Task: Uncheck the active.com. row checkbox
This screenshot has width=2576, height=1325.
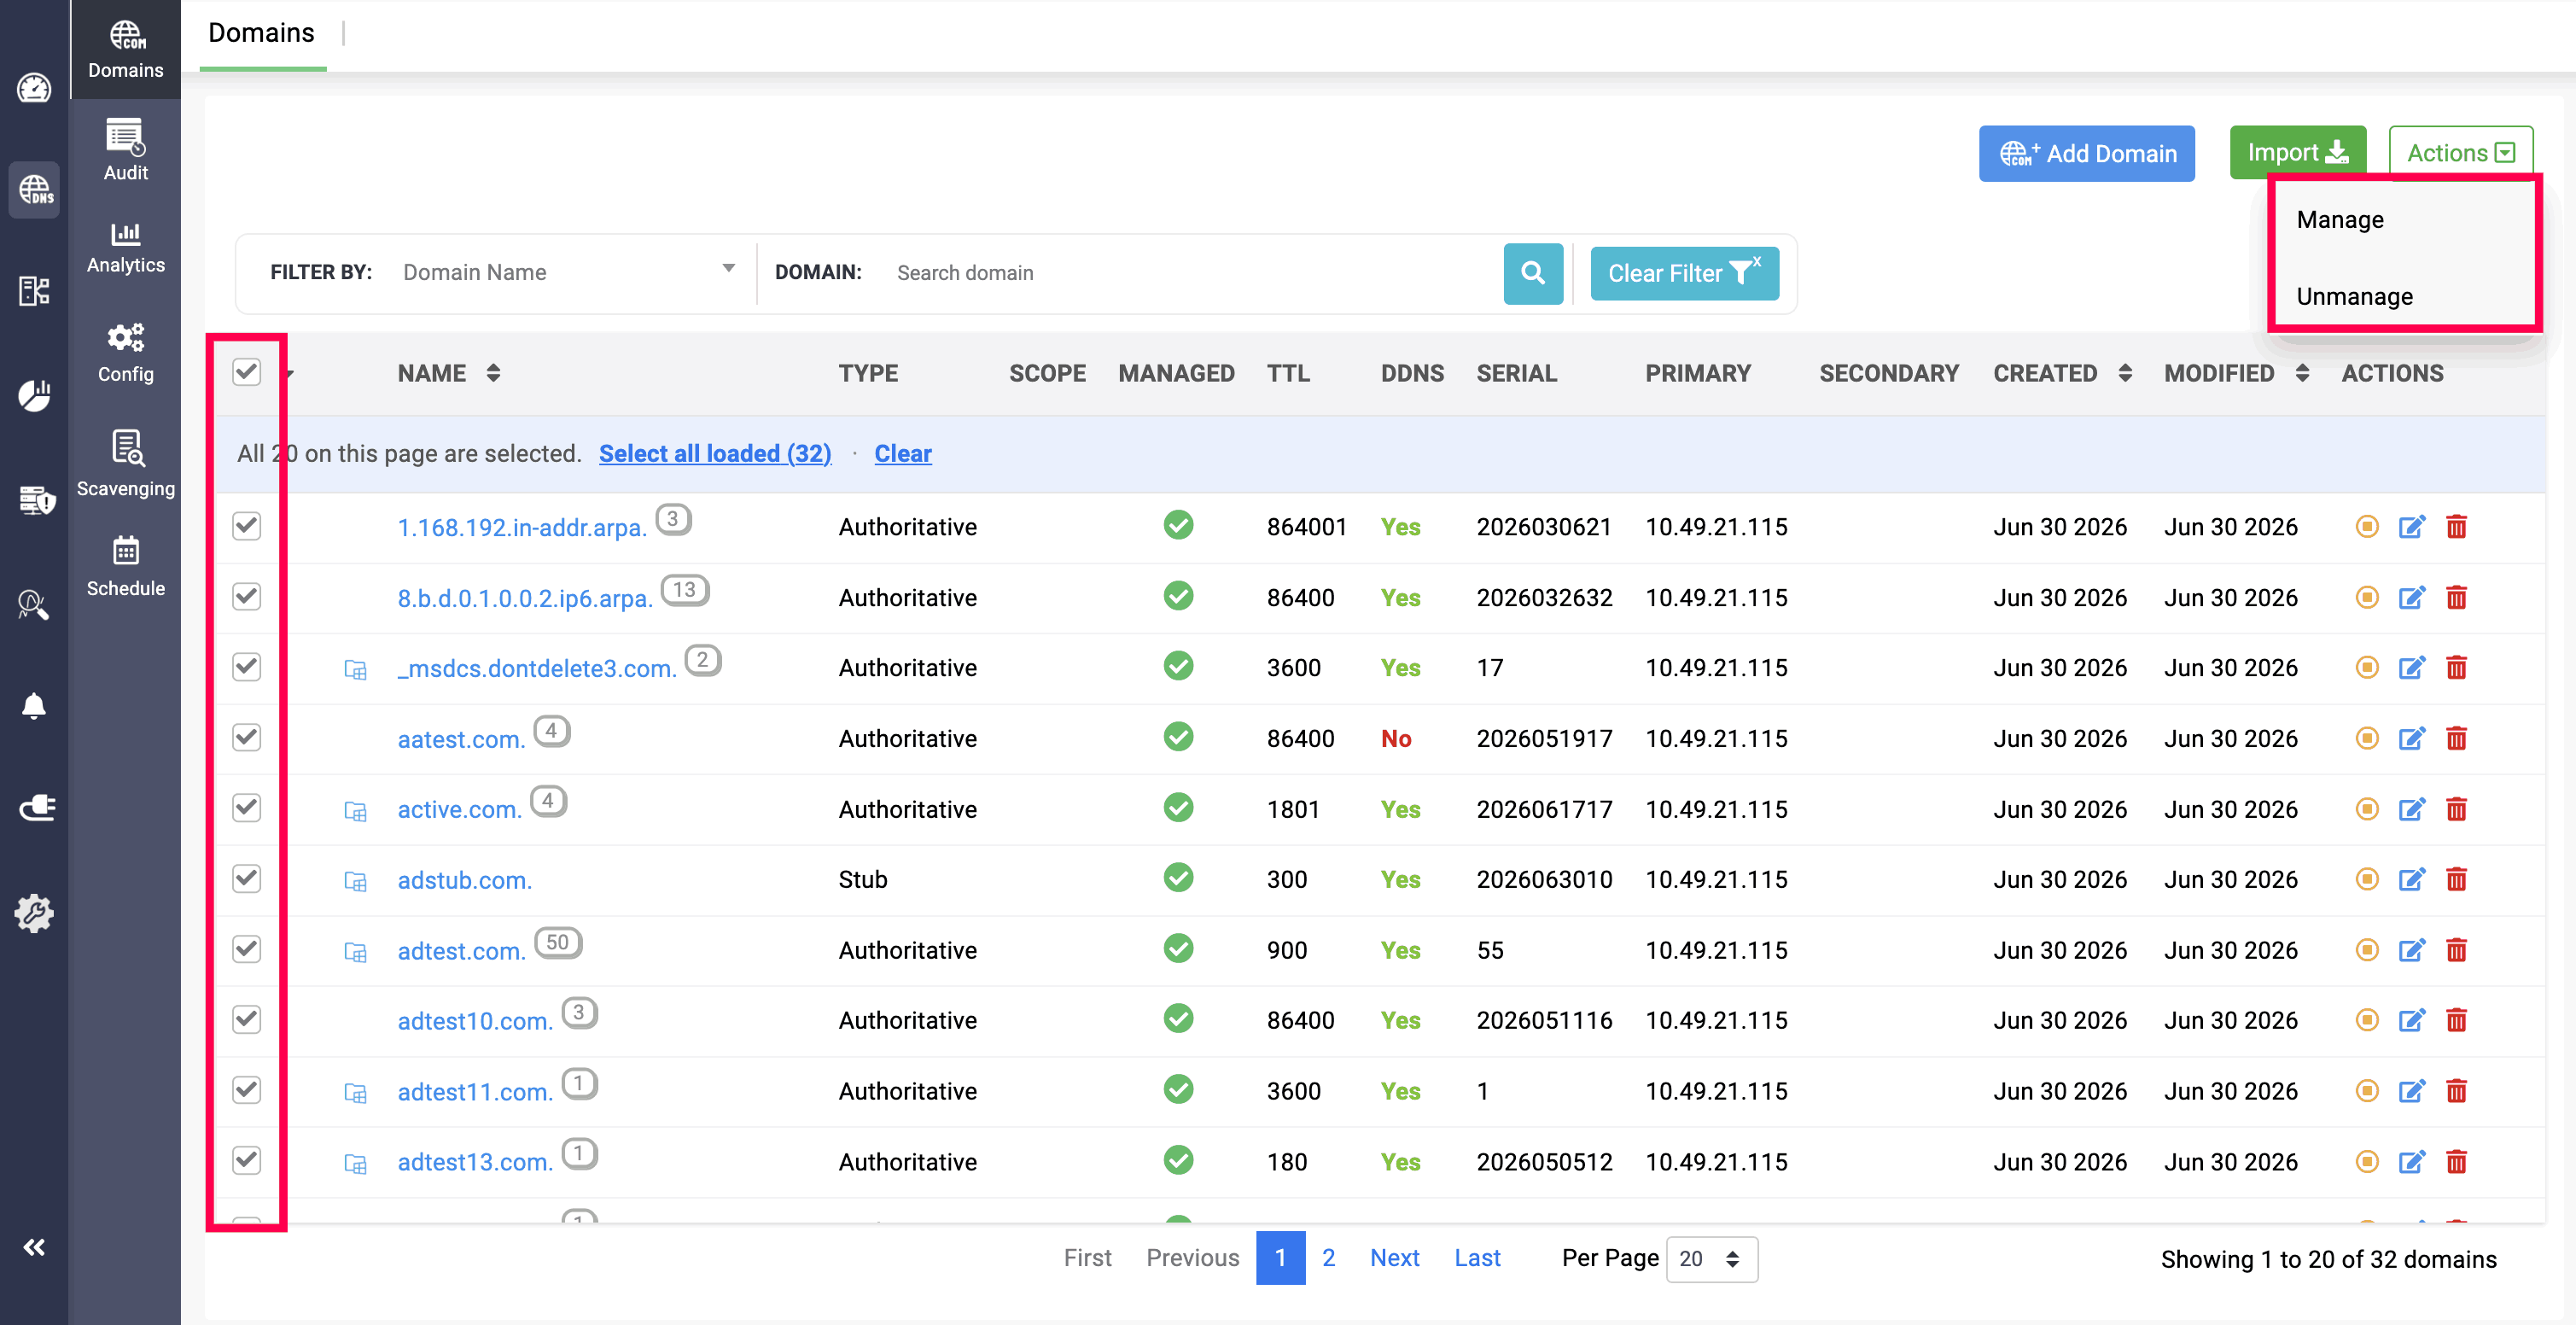Action: (x=246, y=808)
